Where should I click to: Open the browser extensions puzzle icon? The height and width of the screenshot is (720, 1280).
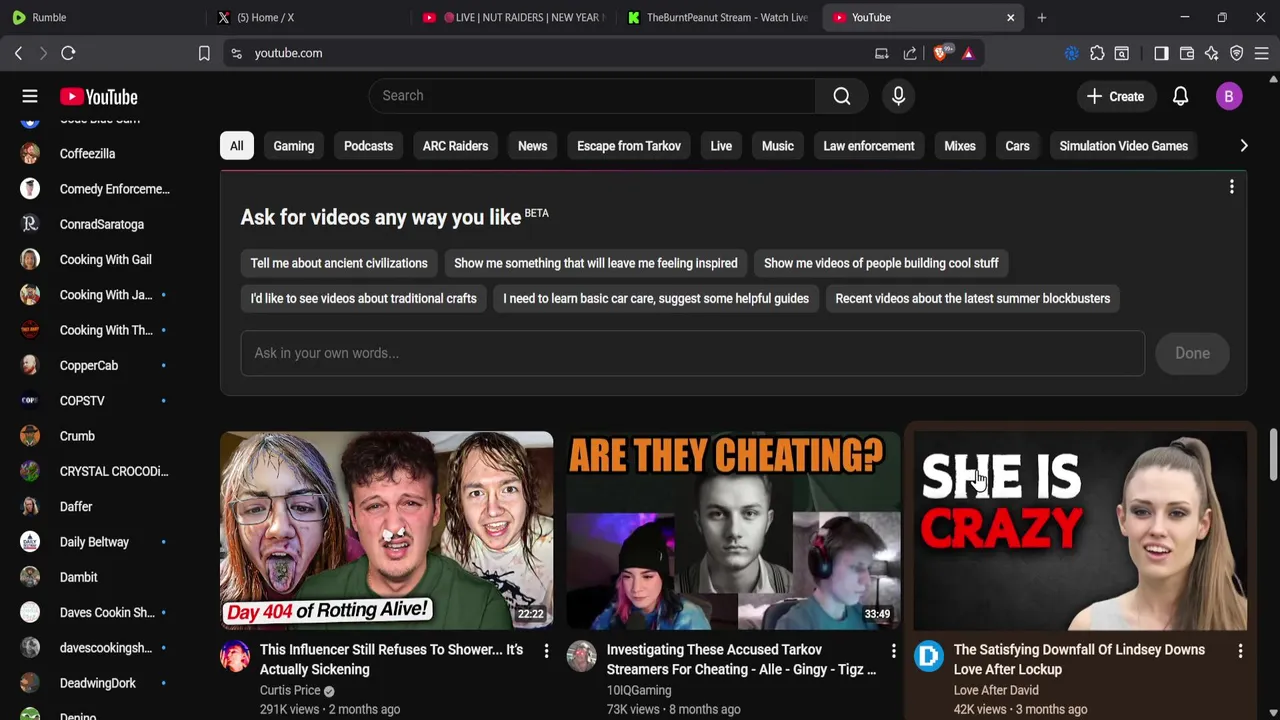pyautogui.click(x=1097, y=53)
